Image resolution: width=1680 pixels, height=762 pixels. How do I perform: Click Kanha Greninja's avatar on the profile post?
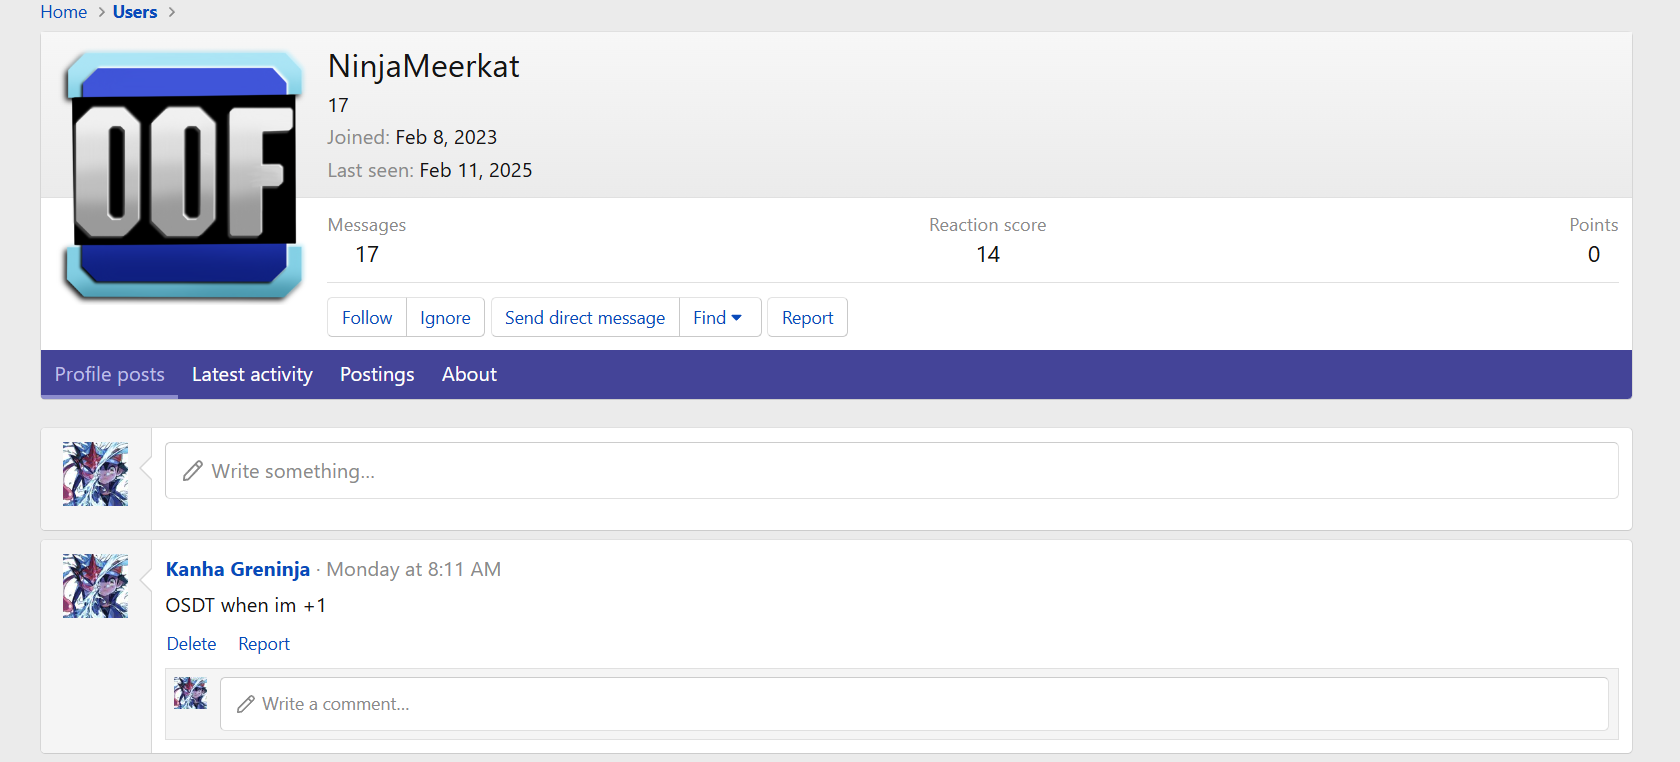point(95,586)
